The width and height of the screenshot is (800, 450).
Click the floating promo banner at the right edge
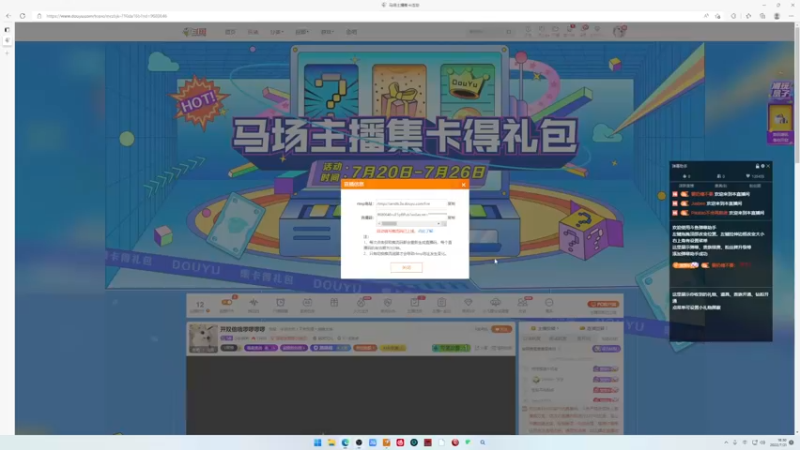tap(780, 113)
